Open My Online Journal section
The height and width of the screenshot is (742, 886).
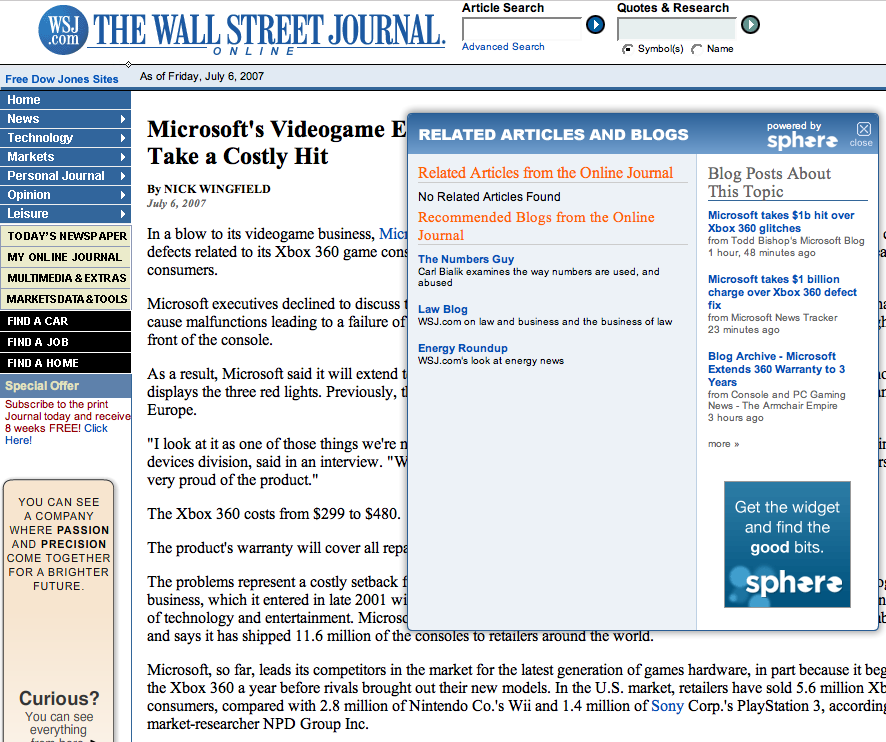[66, 257]
